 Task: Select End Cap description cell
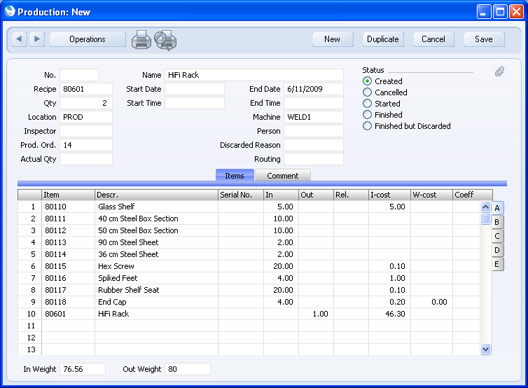click(x=156, y=302)
